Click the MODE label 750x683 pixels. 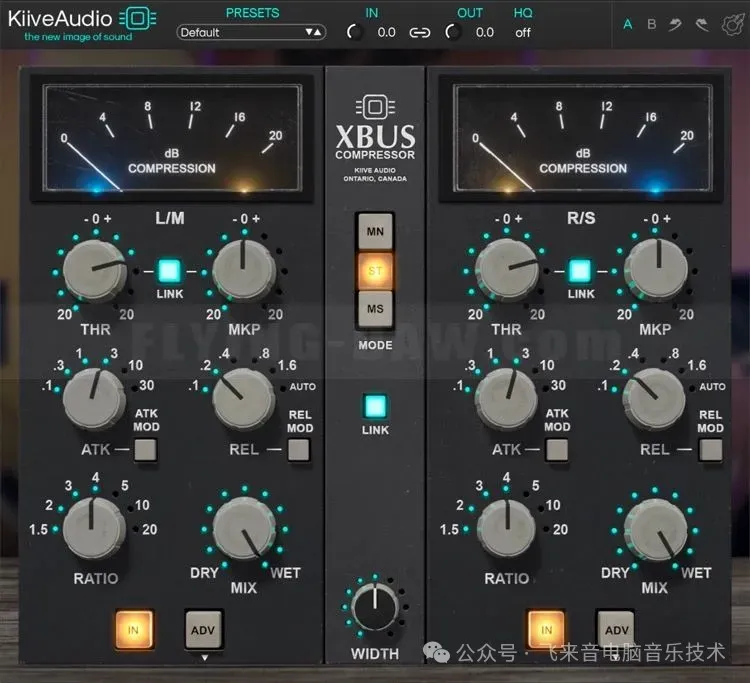(375, 345)
